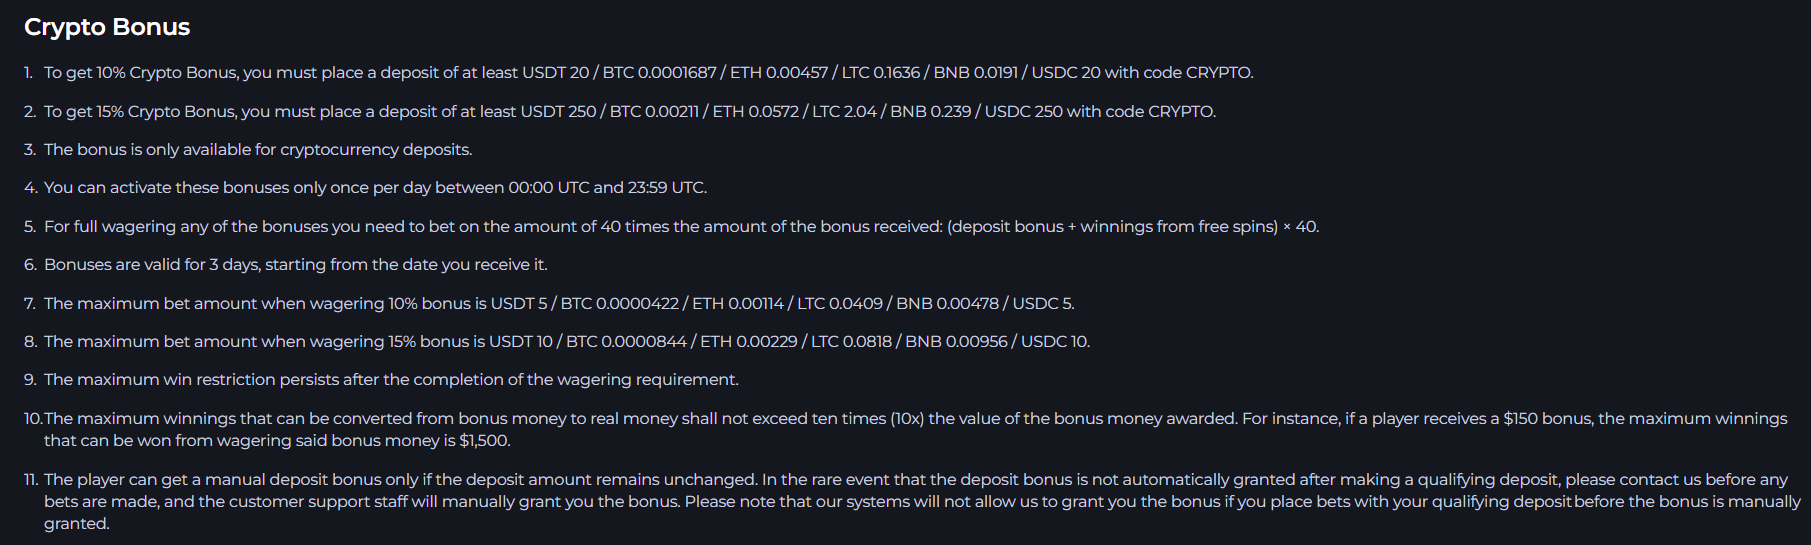
Task: Click the "$1,500" amount text
Action: pos(485,441)
